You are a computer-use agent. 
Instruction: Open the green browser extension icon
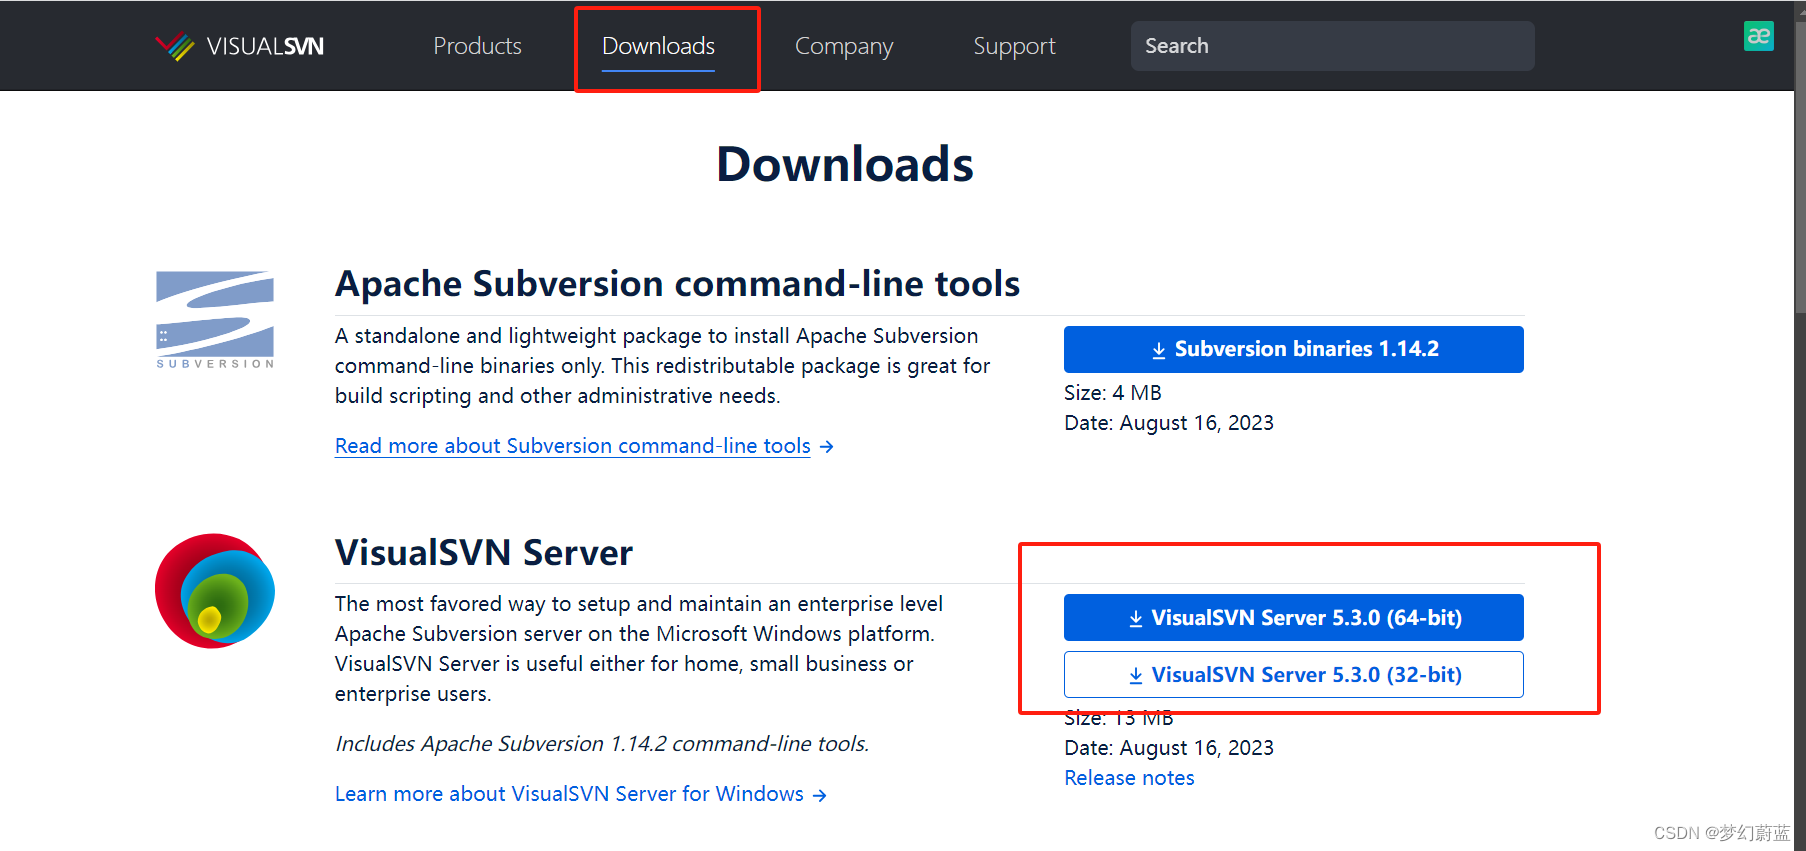[1758, 36]
